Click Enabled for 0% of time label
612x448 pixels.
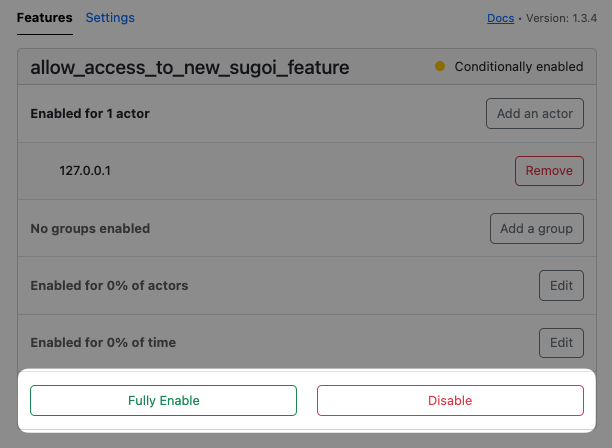(x=103, y=343)
